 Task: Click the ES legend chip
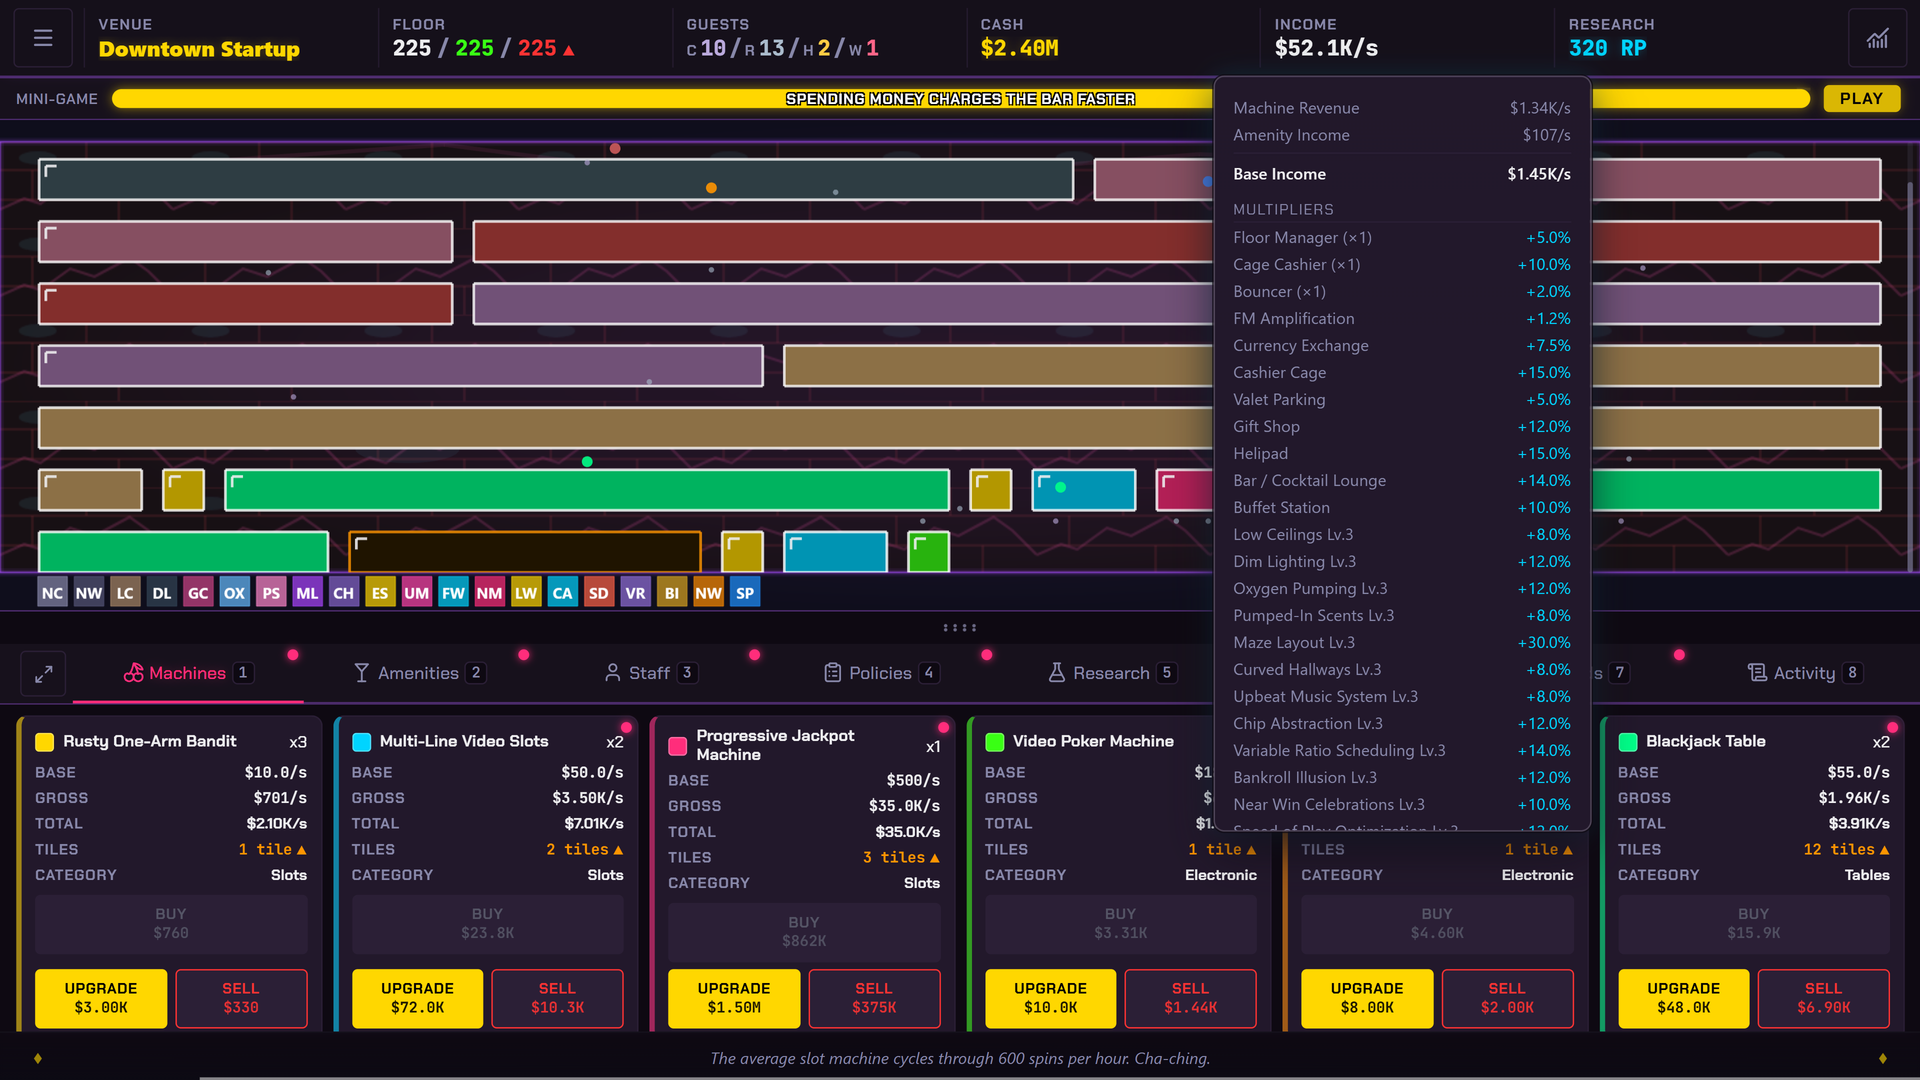(380, 593)
